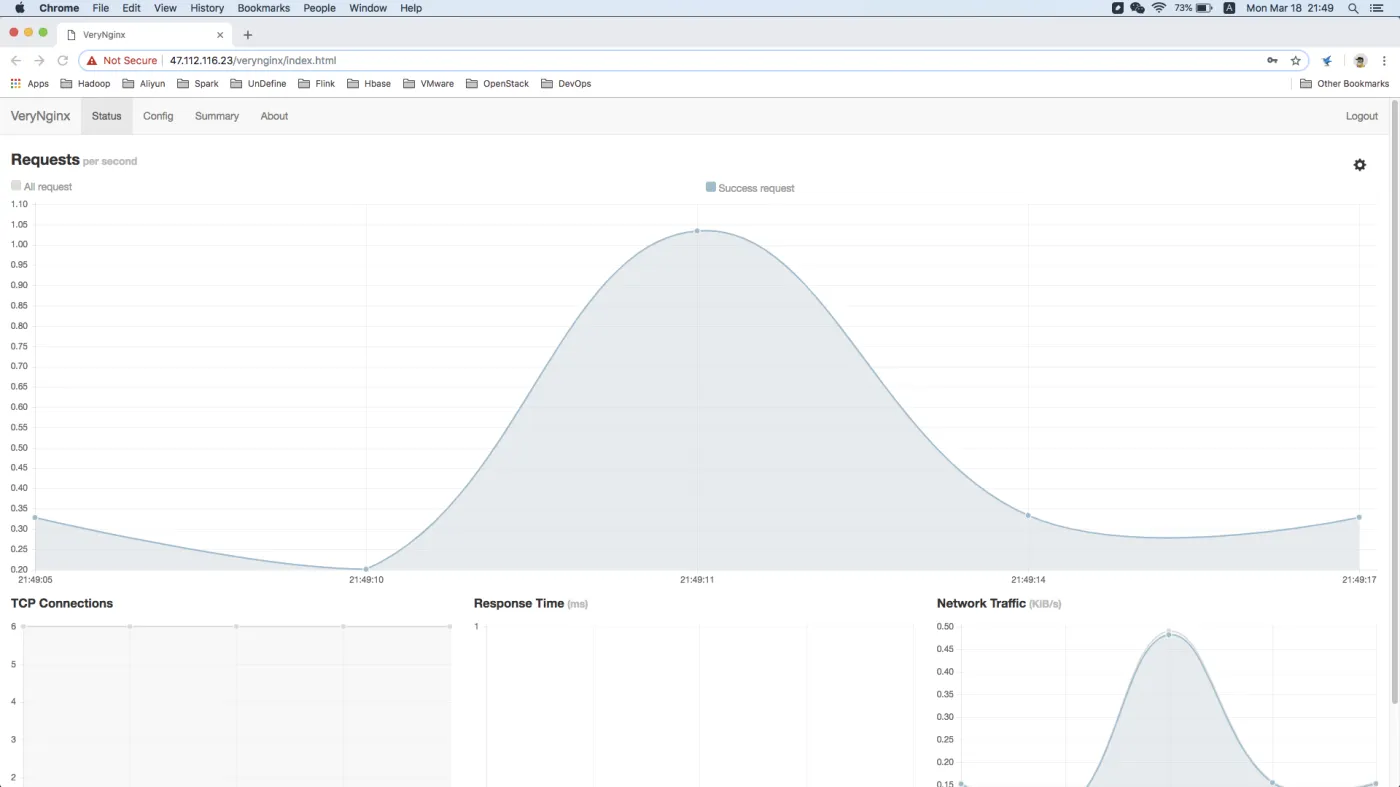
Task: Open the Aliyun bookmarks folder
Action: click(143, 84)
